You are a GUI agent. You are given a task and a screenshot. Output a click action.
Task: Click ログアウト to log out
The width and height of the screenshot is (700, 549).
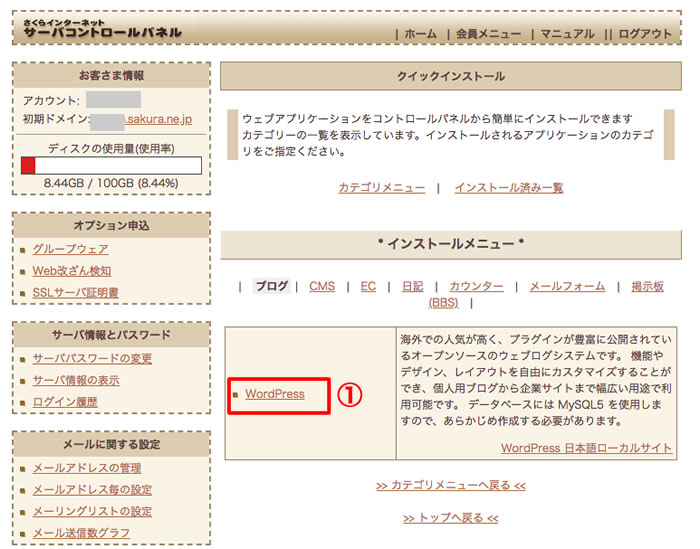tap(645, 34)
